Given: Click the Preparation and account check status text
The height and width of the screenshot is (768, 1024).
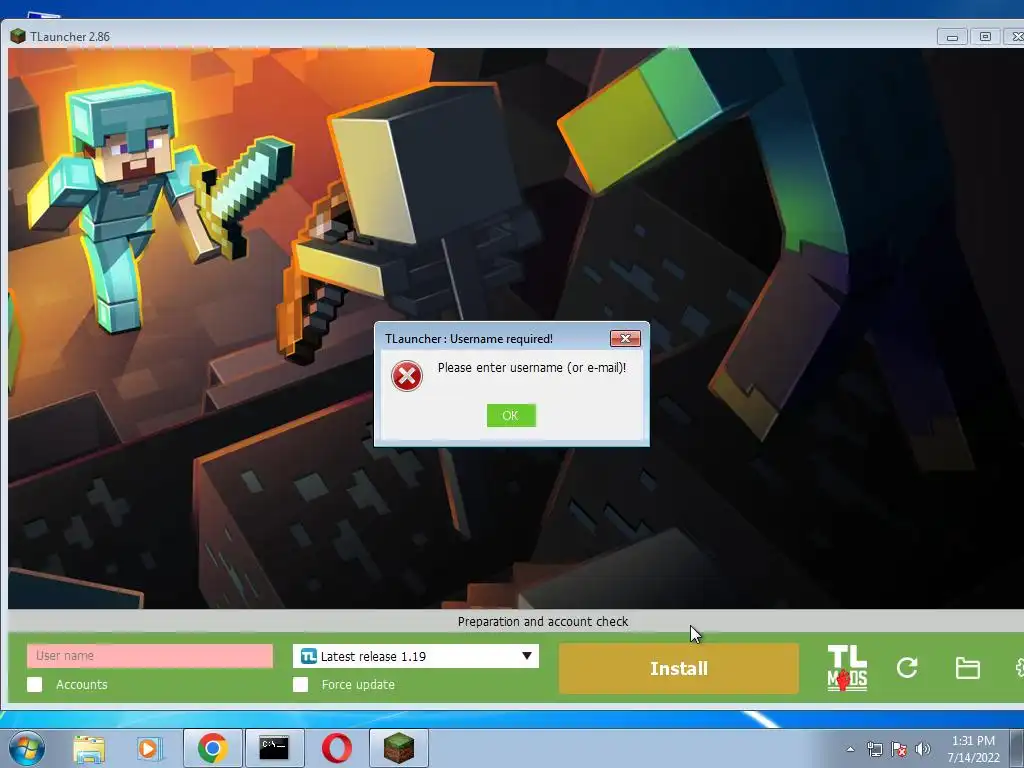Looking at the screenshot, I should 543,622.
